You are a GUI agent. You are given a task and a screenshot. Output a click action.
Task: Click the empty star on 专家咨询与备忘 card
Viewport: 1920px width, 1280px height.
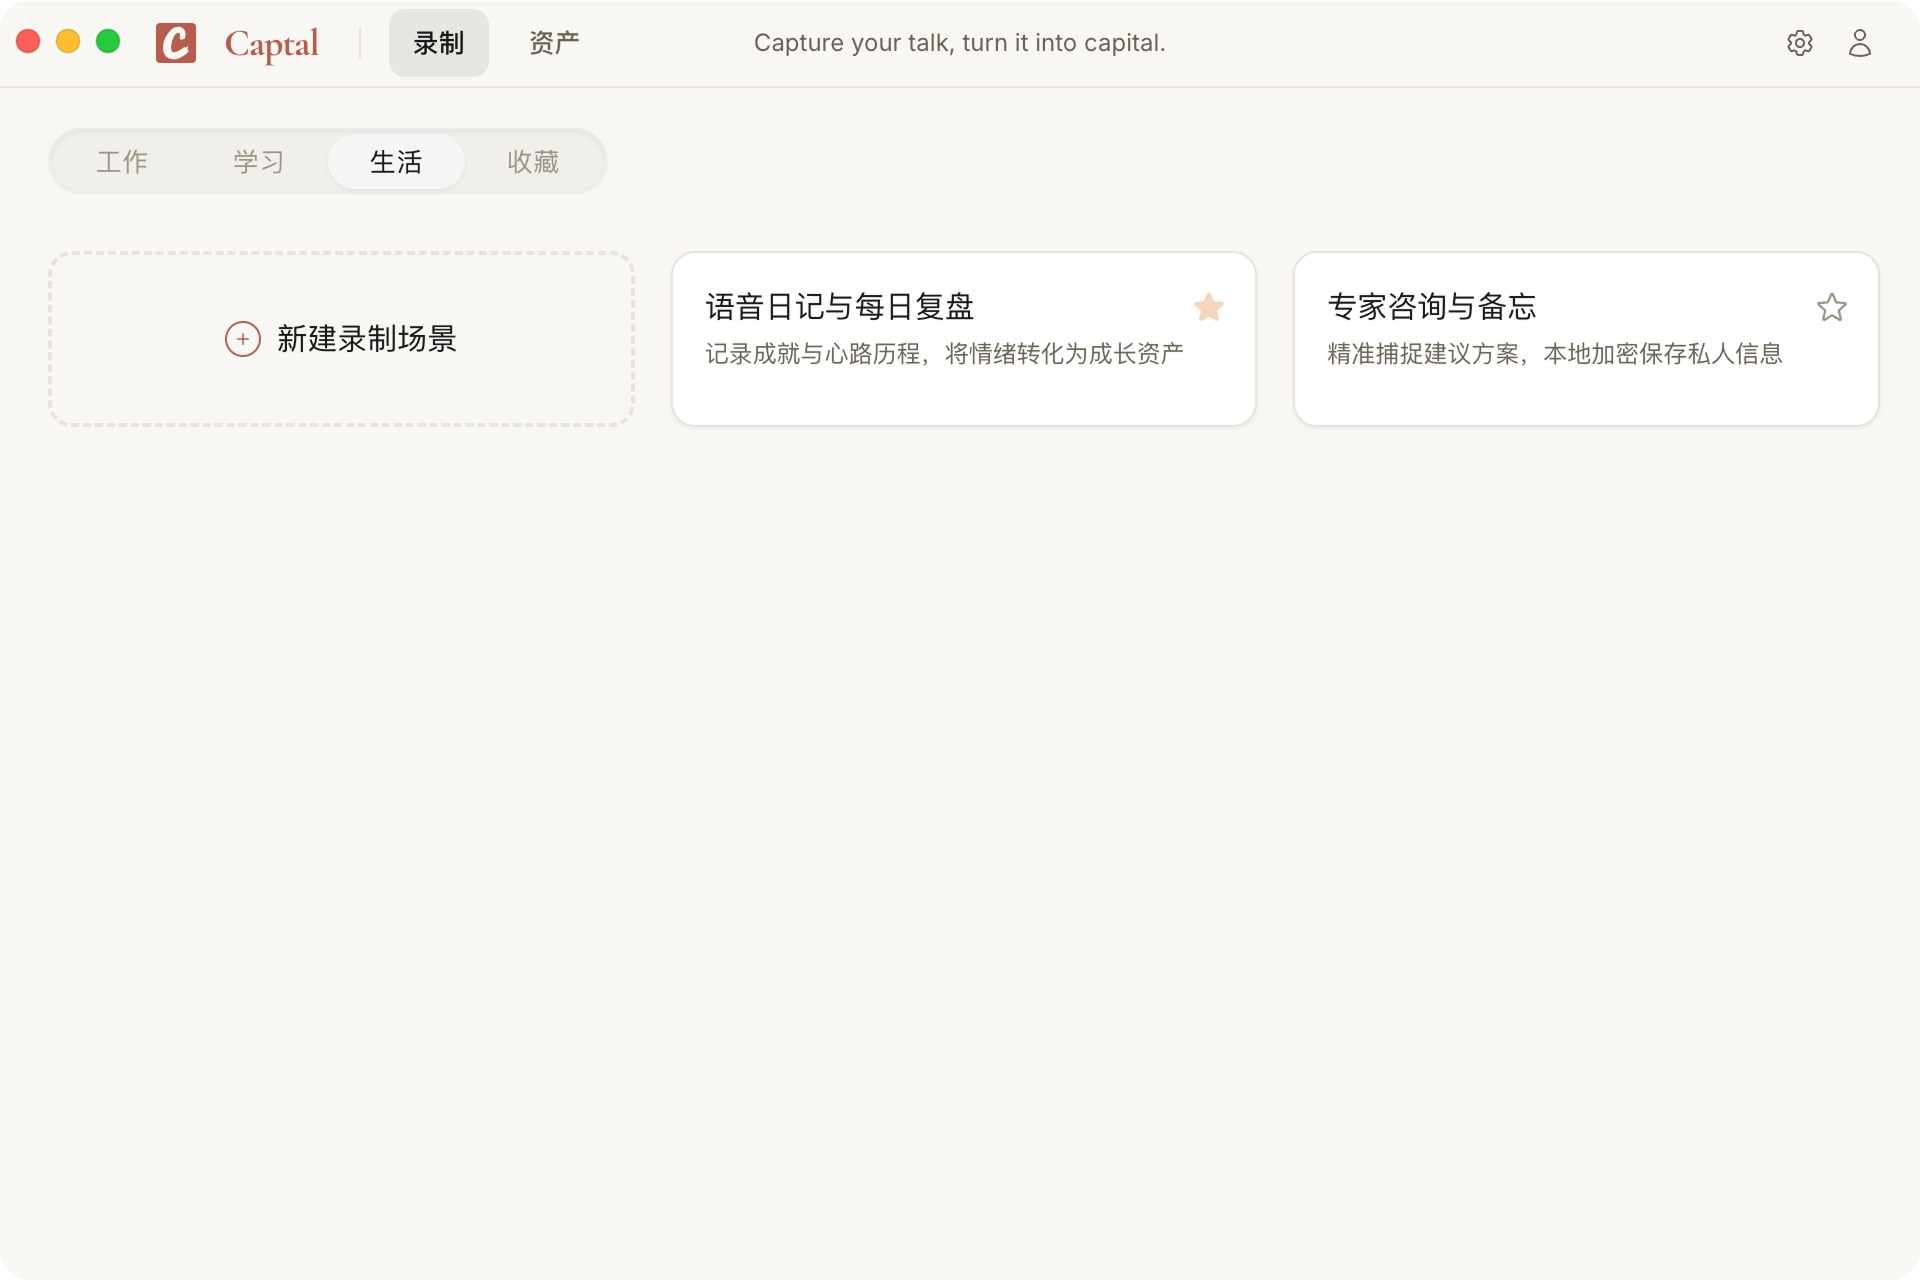coord(1832,307)
